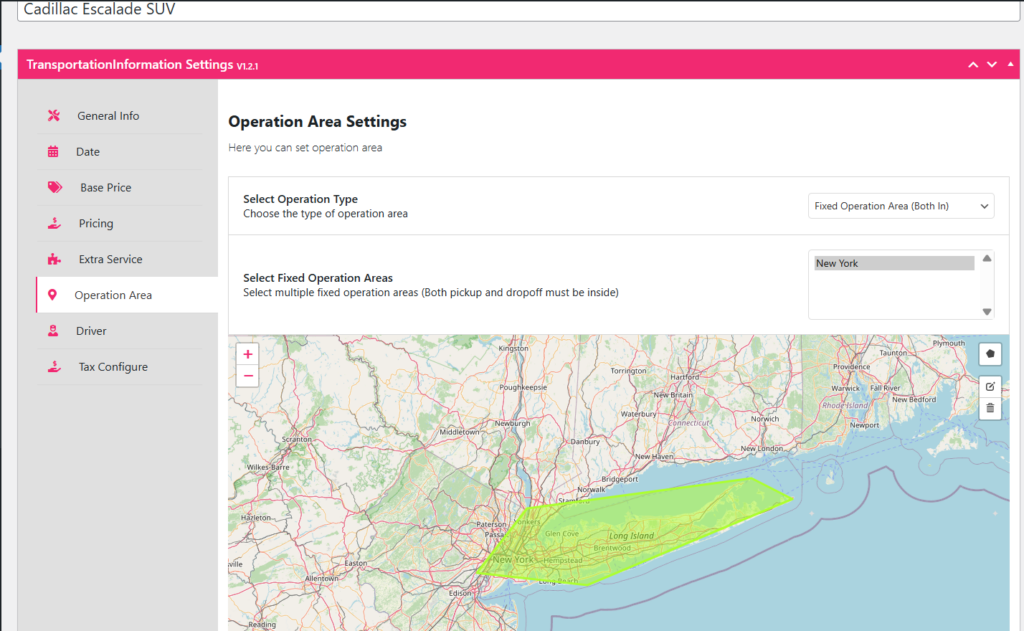Toggle panel visibility with the header up arrow
Viewport: 1024px width, 631px height.
pyautogui.click(x=972, y=64)
